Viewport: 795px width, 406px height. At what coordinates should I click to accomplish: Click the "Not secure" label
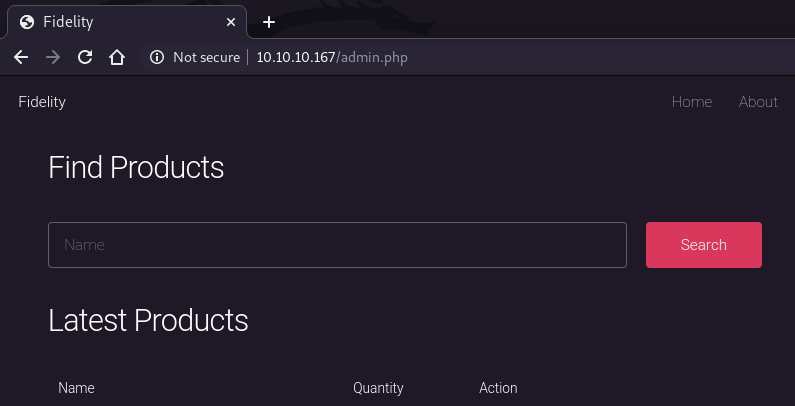[x=206, y=57]
